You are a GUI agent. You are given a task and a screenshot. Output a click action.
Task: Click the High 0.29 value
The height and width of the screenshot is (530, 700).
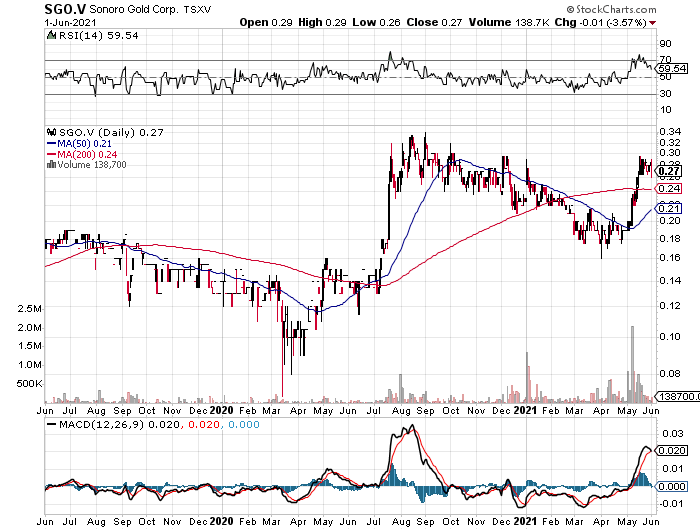pyautogui.click(x=322, y=22)
